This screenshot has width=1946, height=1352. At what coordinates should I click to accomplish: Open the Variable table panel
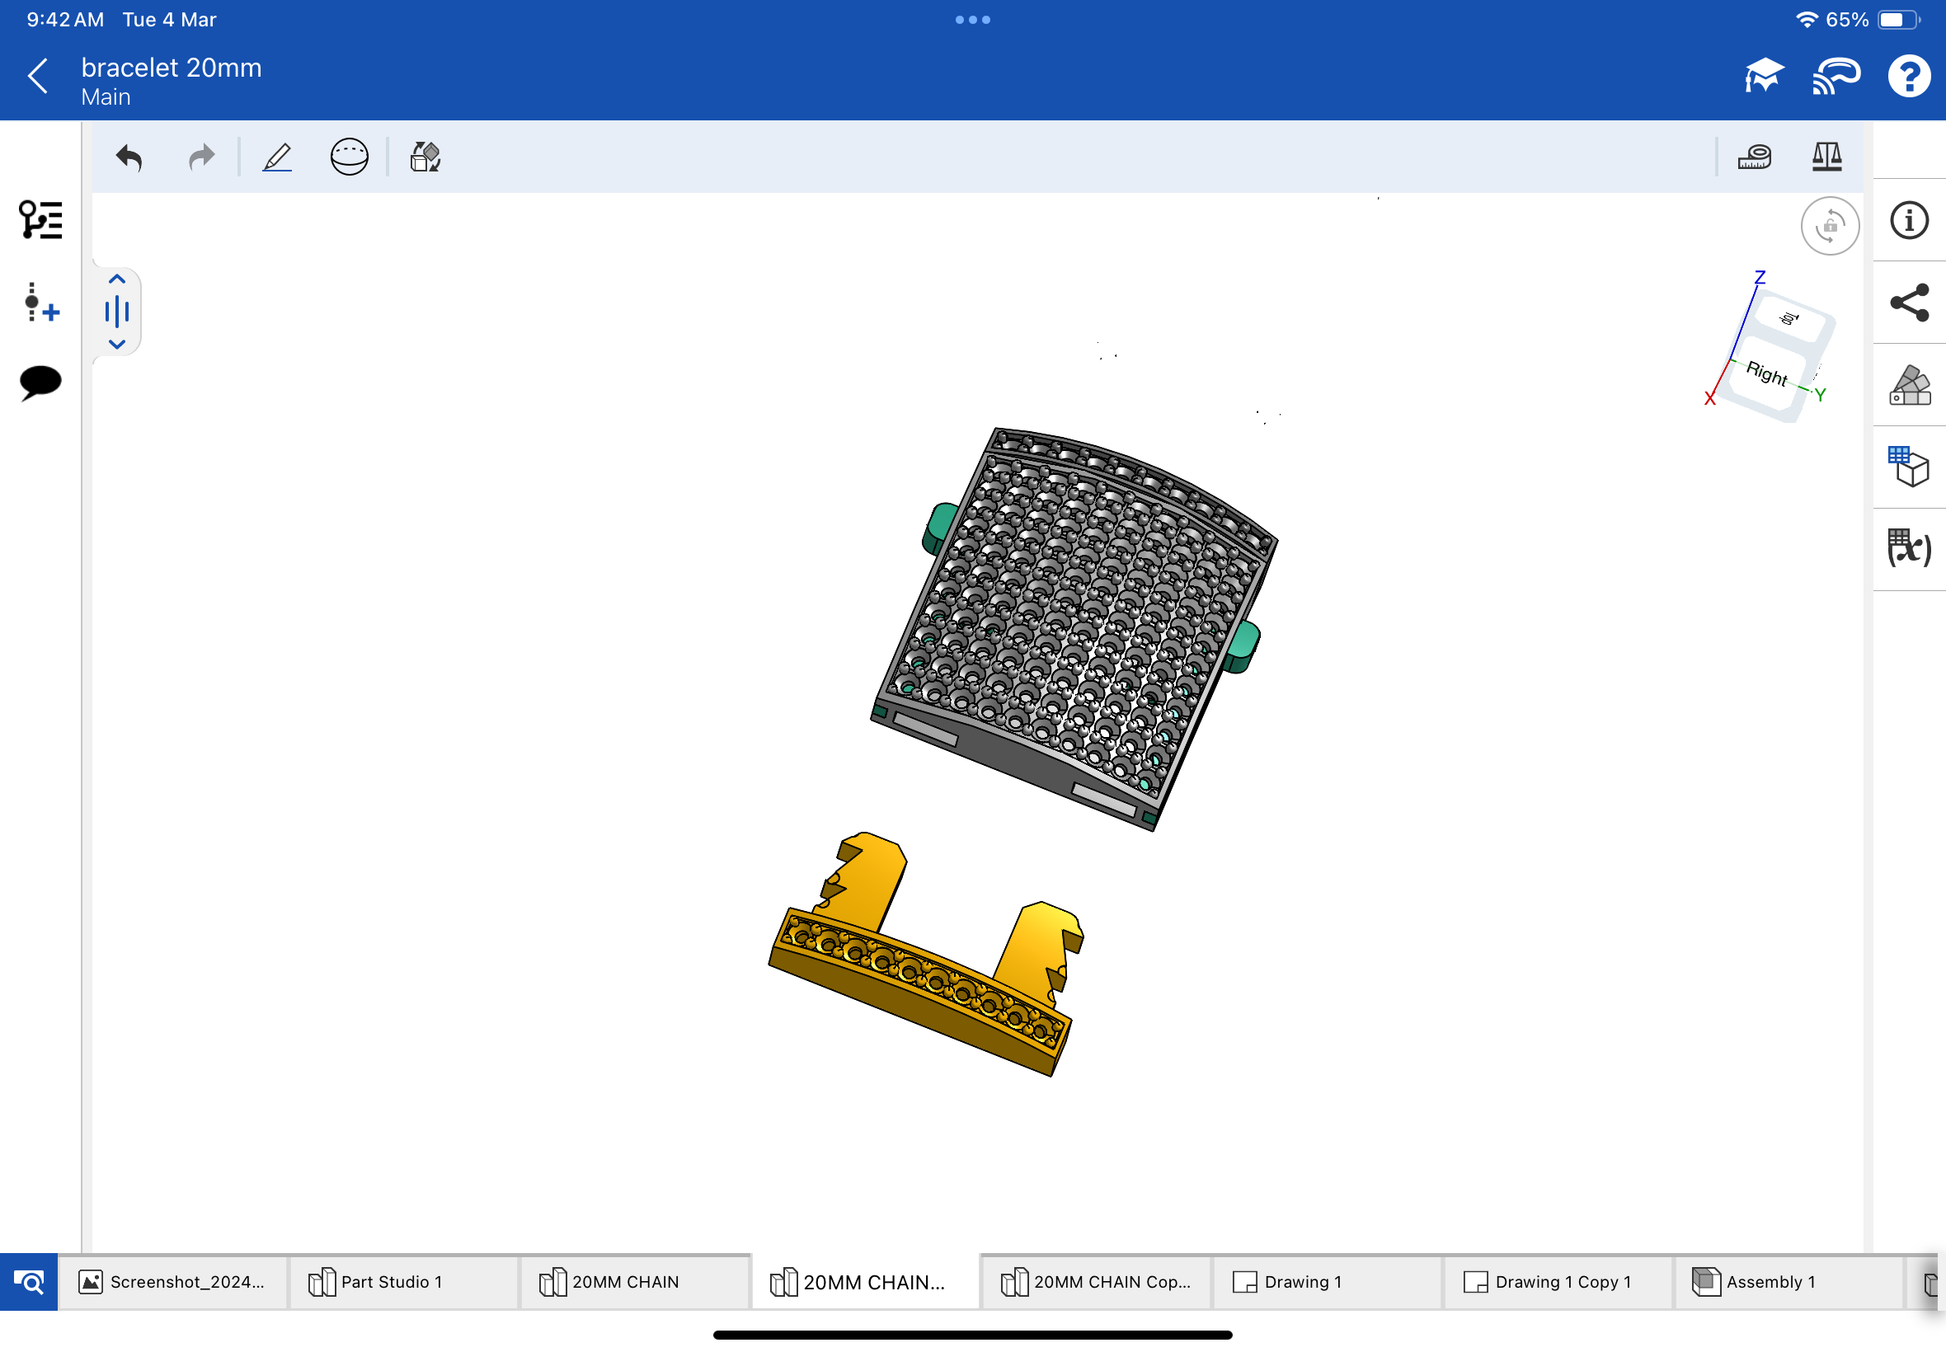click(1908, 548)
